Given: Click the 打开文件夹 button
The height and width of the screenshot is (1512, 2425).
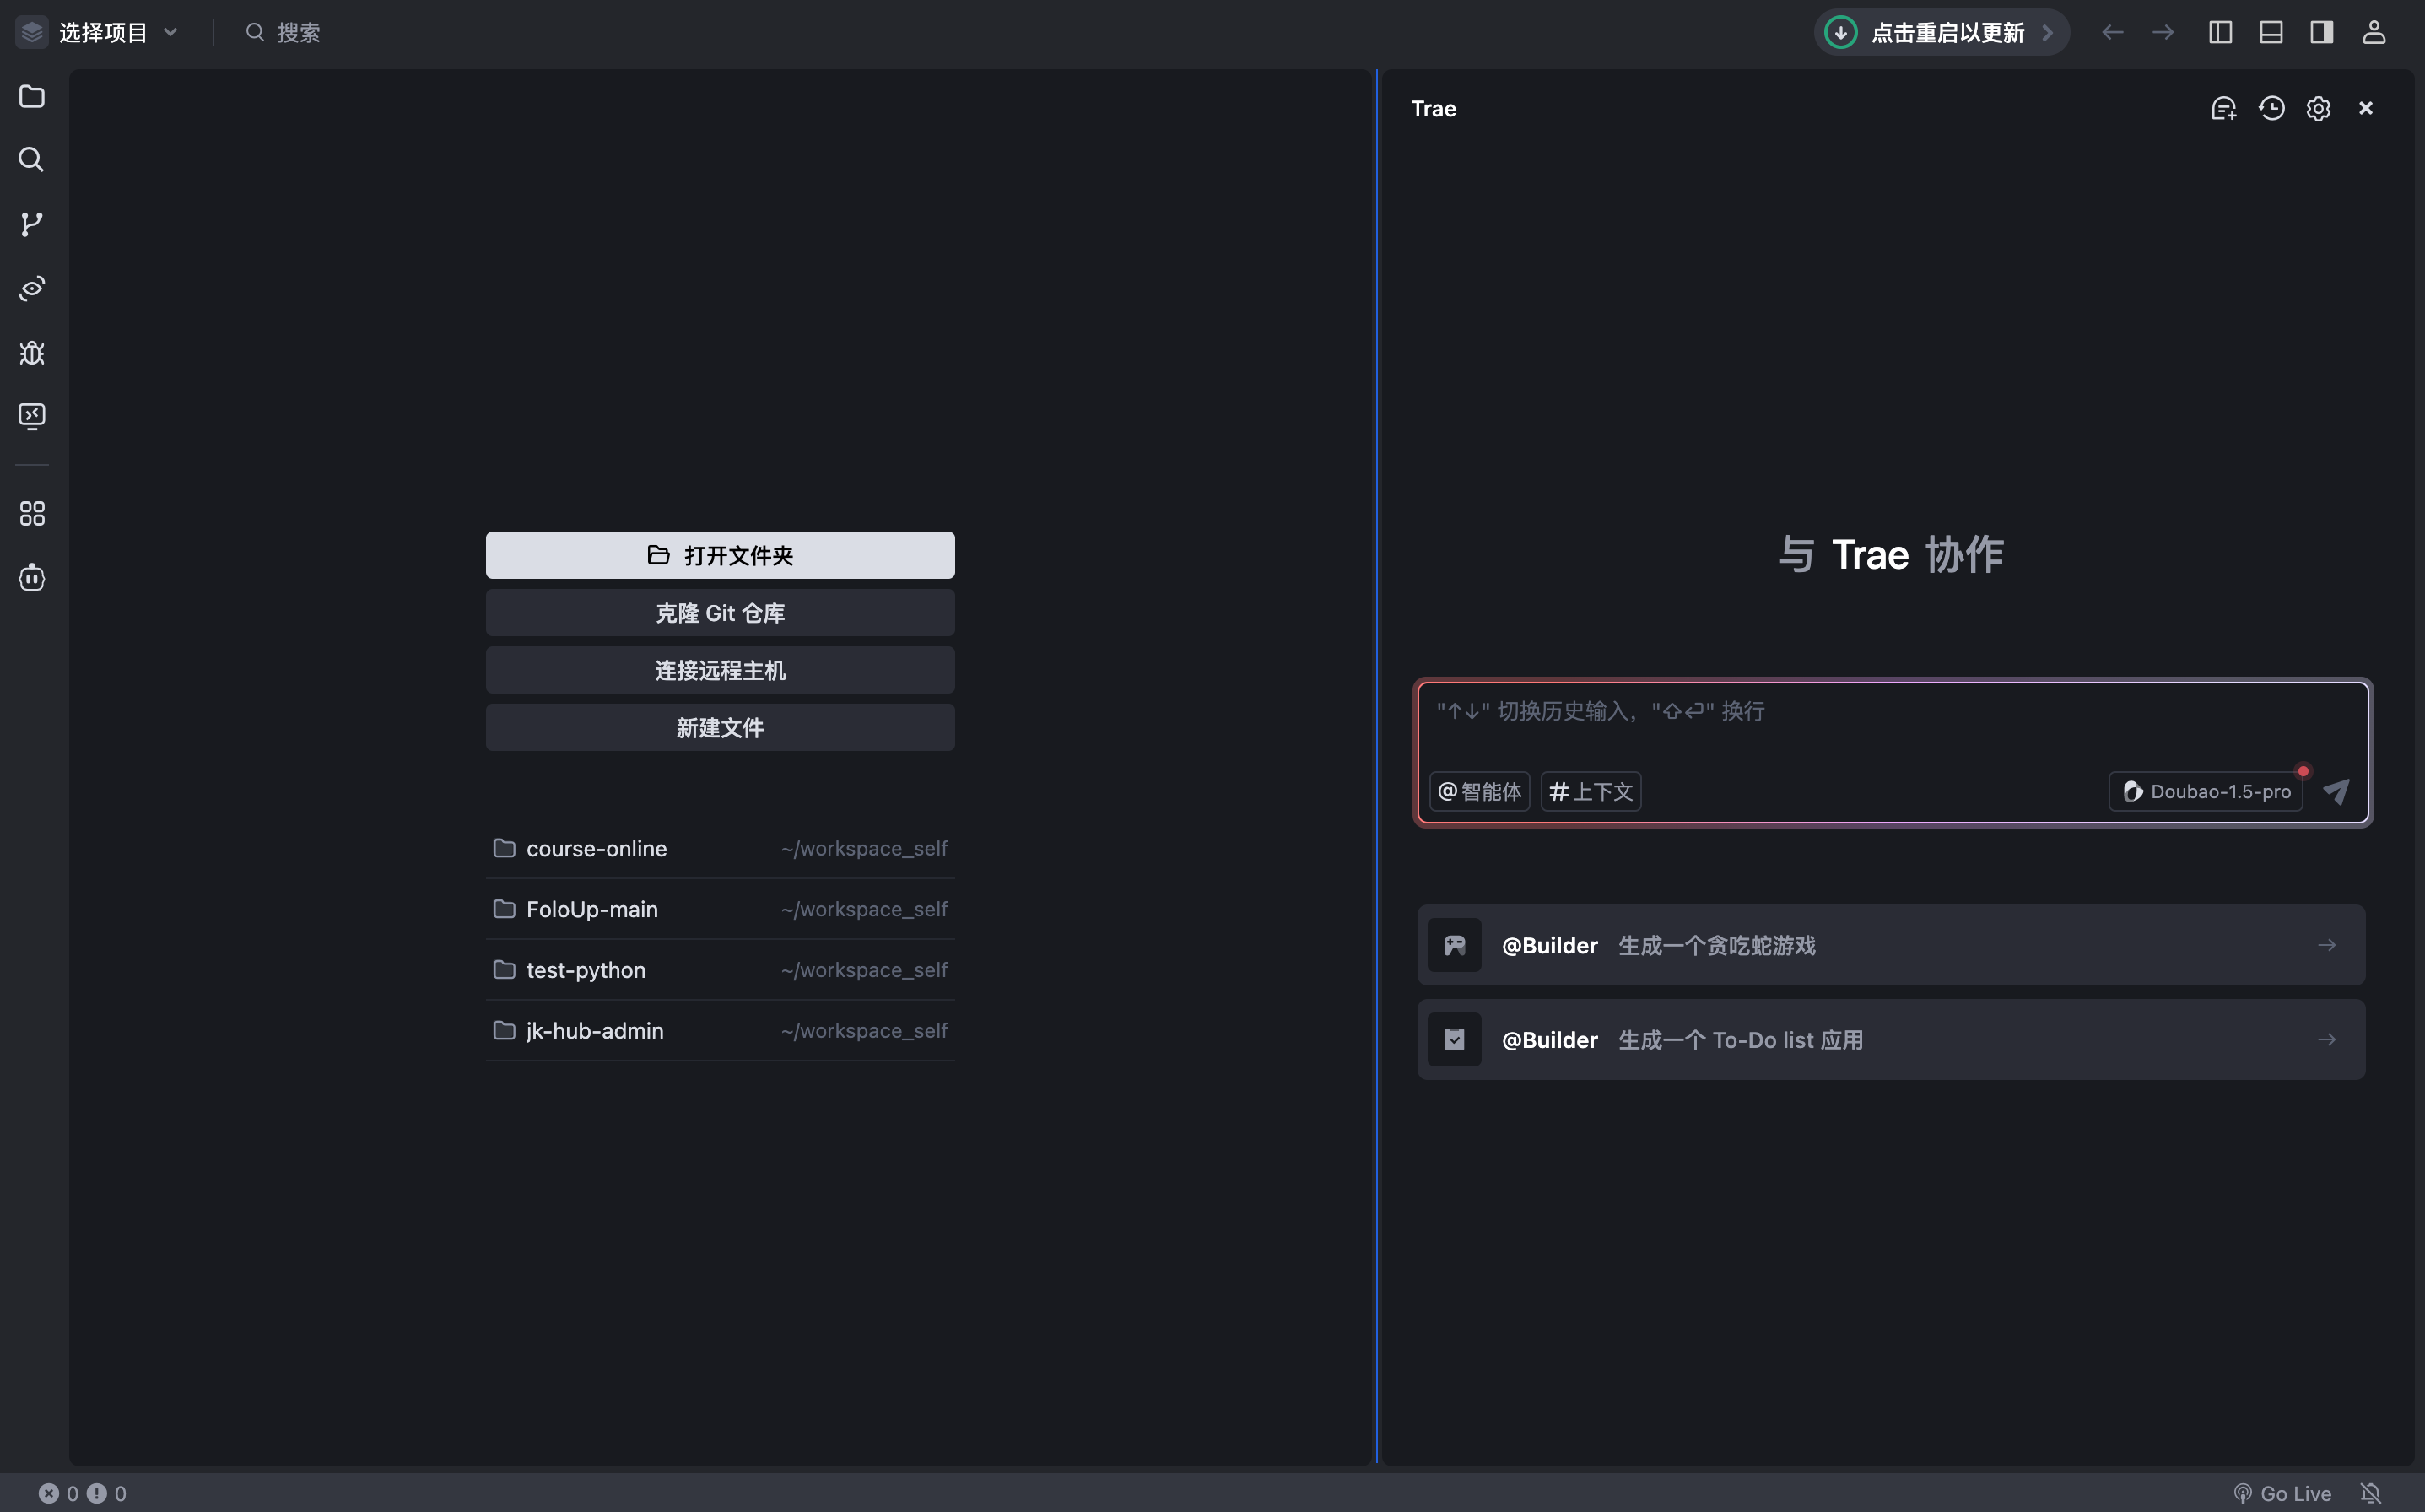Looking at the screenshot, I should point(719,555).
